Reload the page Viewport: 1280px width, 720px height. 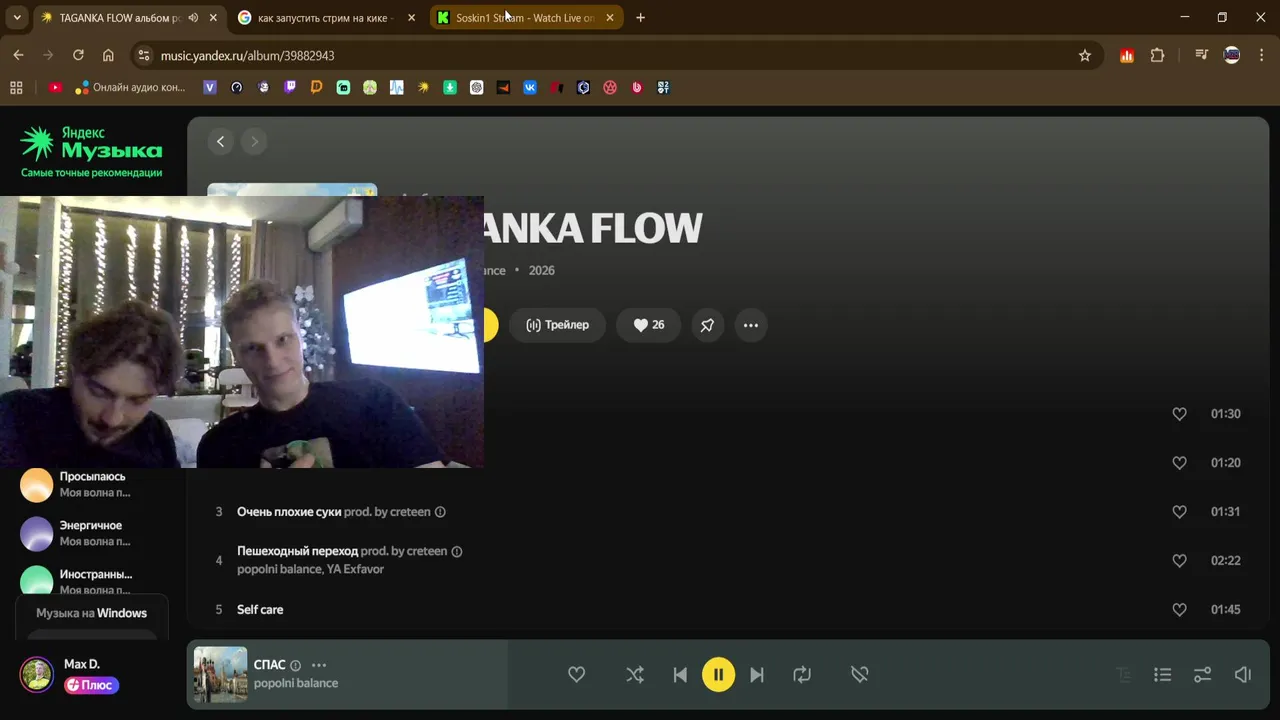78,56
